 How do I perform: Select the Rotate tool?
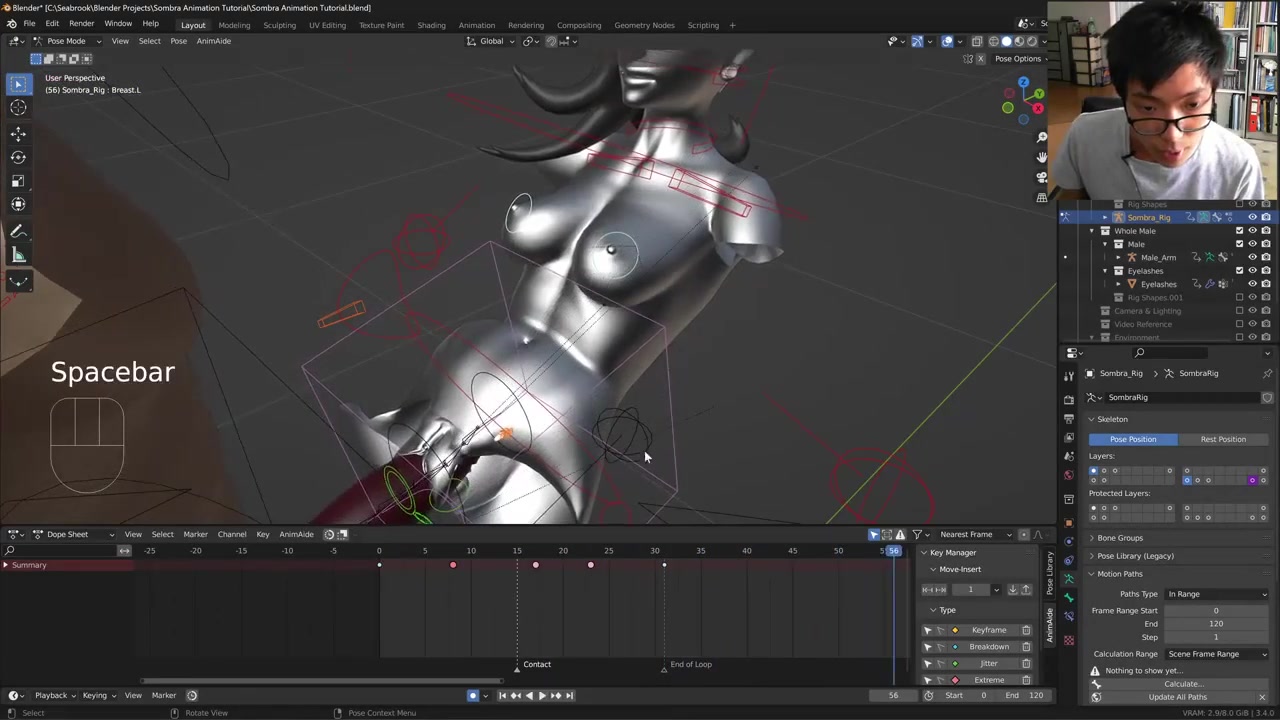18,157
